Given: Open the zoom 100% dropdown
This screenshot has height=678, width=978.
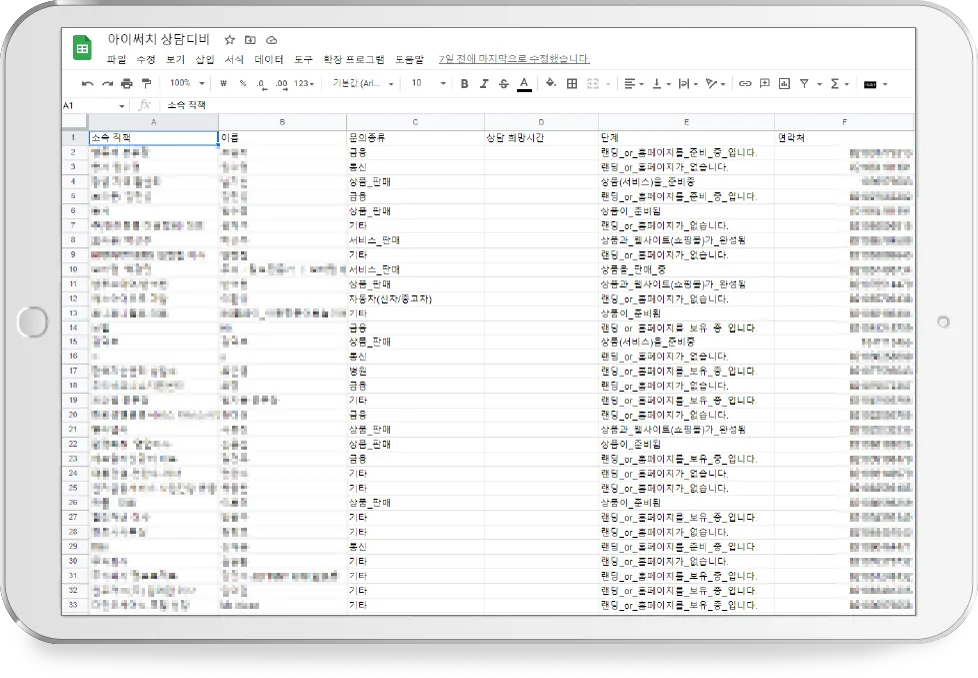Looking at the screenshot, I should pos(186,83).
